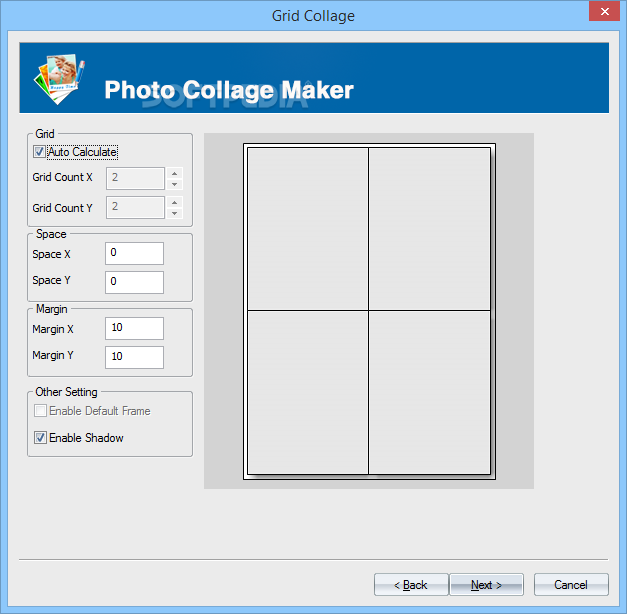Select the top-right cell in grid preview

[429, 229]
